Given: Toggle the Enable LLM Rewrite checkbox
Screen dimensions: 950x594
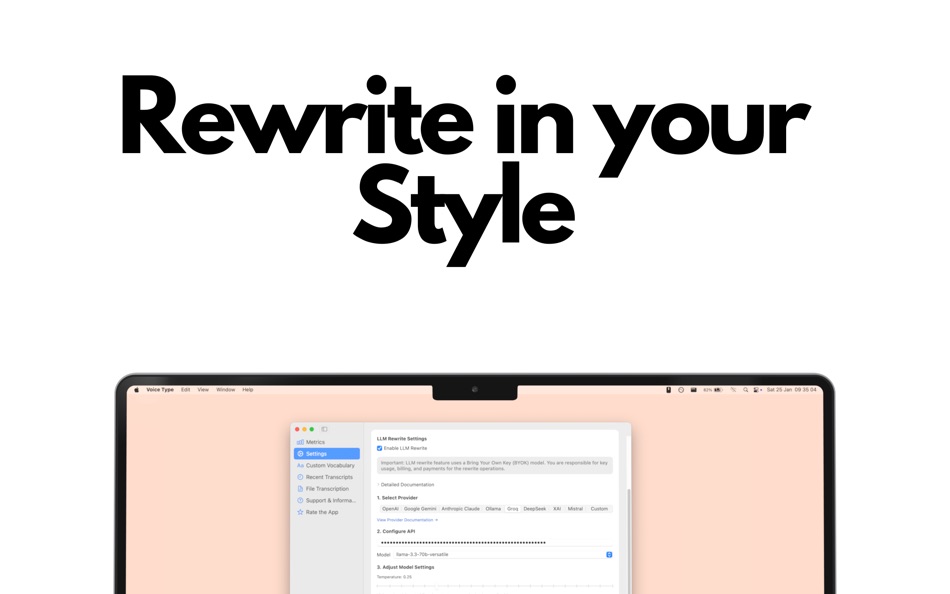Looking at the screenshot, I should pos(379,449).
